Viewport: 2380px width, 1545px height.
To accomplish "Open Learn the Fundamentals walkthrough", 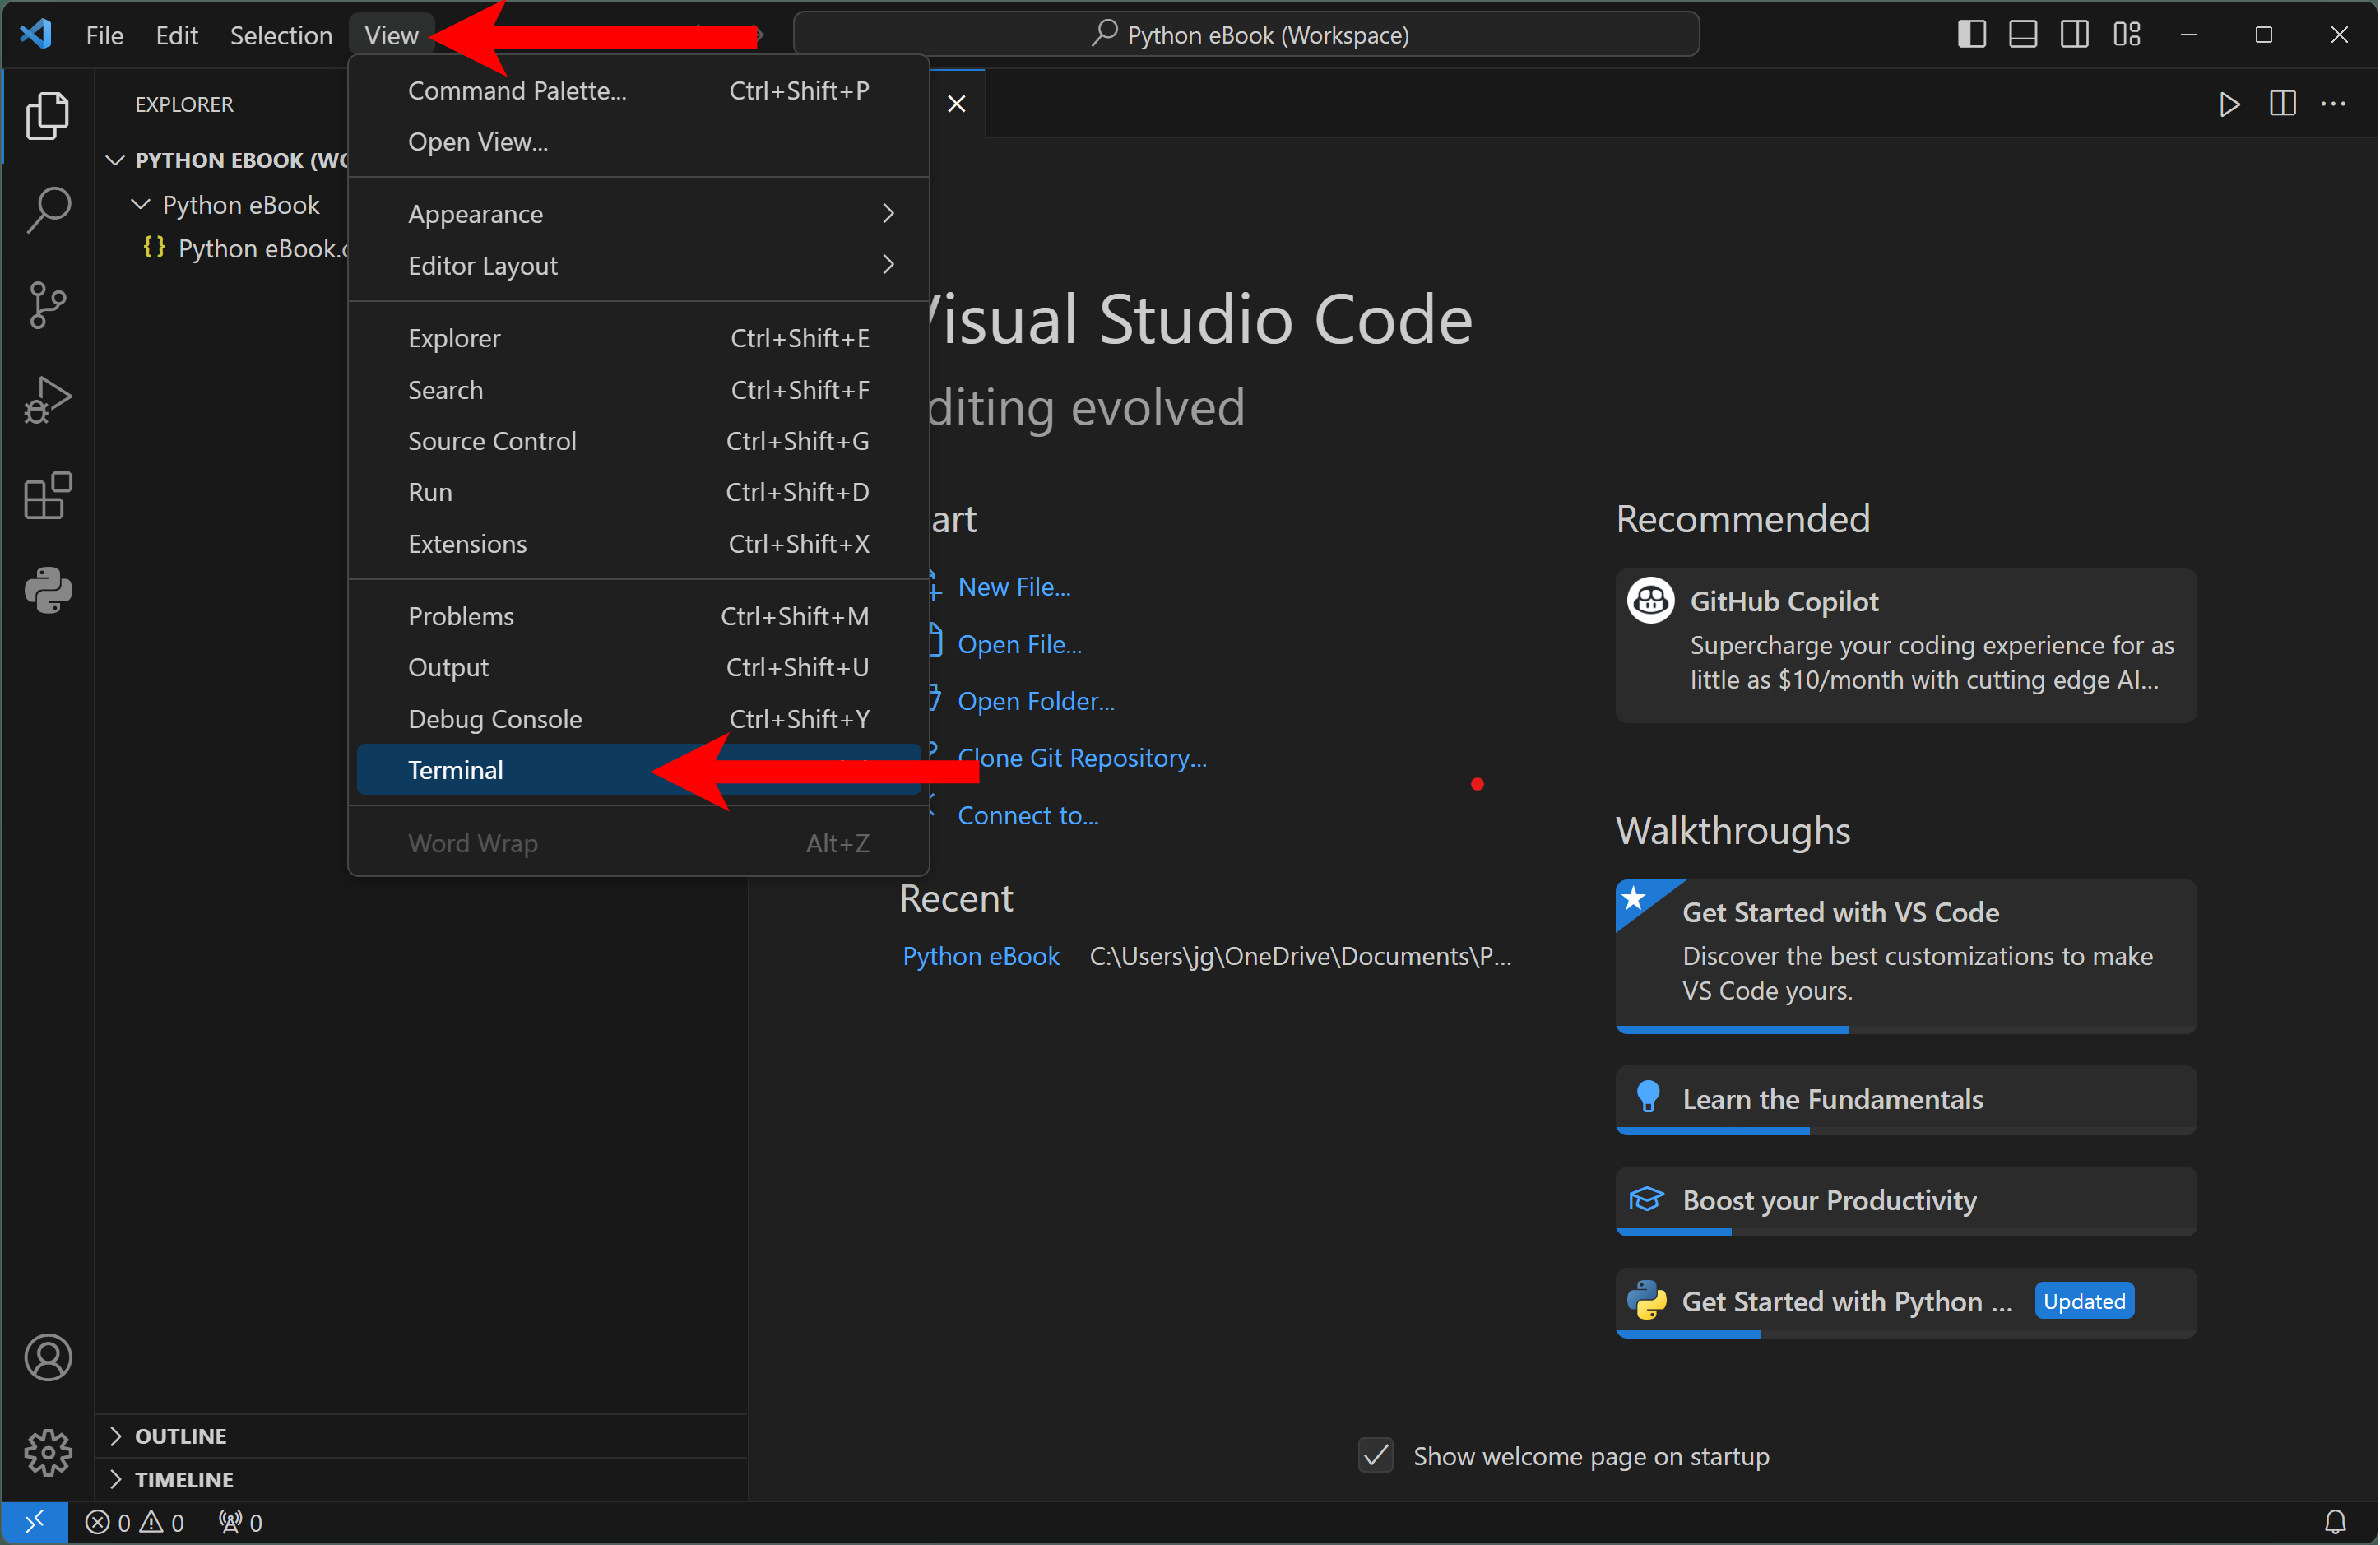I will (x=1906, y=1100).
